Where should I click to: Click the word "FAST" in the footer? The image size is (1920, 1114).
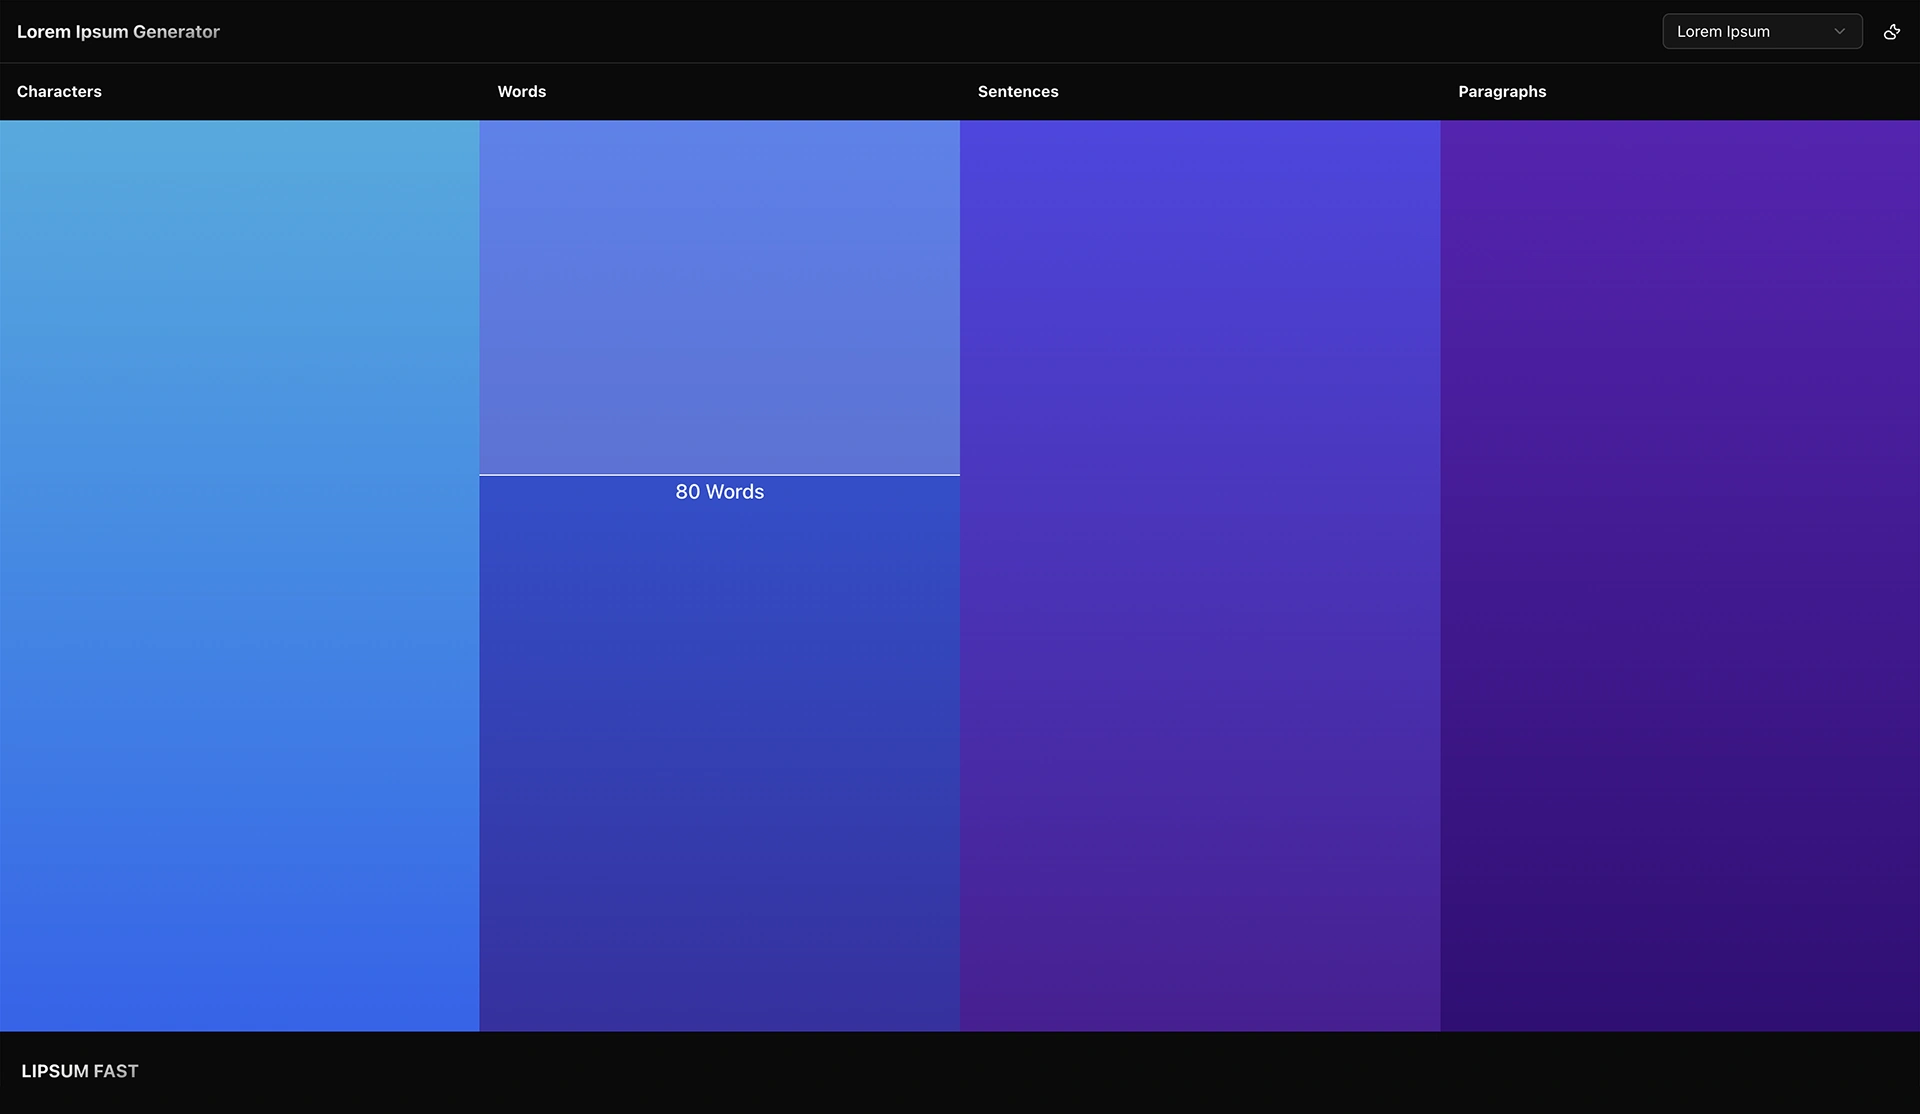coord(116,1071)
